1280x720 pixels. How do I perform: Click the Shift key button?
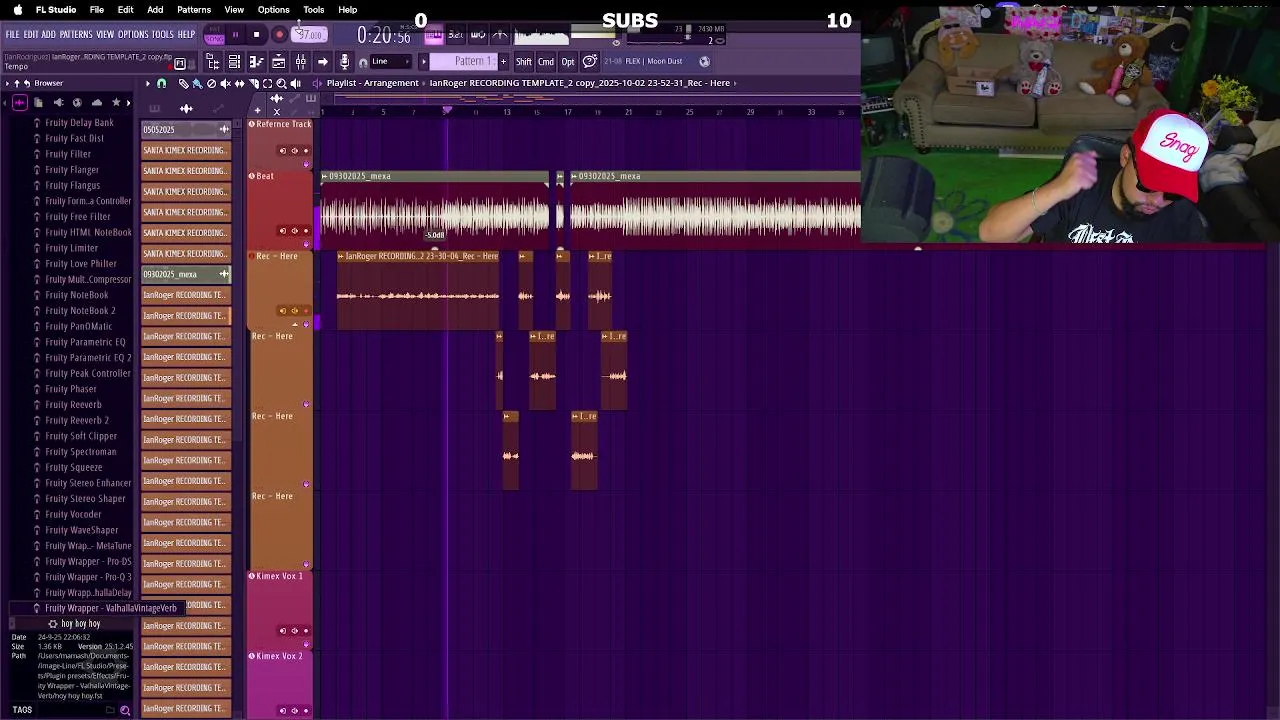tap(523, 62)
